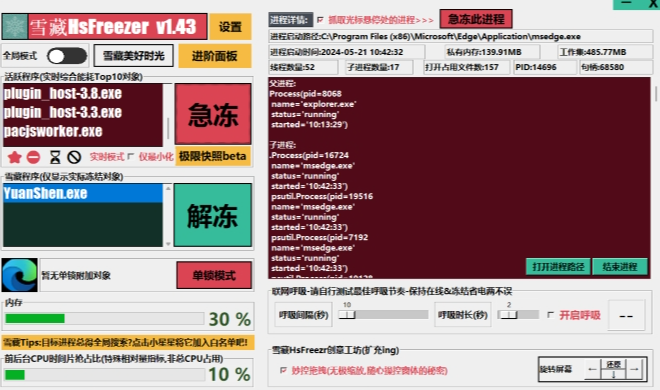Click 急冻此进程 to freeze this process
The image size is (660, 390).
[x=476, y=19]
